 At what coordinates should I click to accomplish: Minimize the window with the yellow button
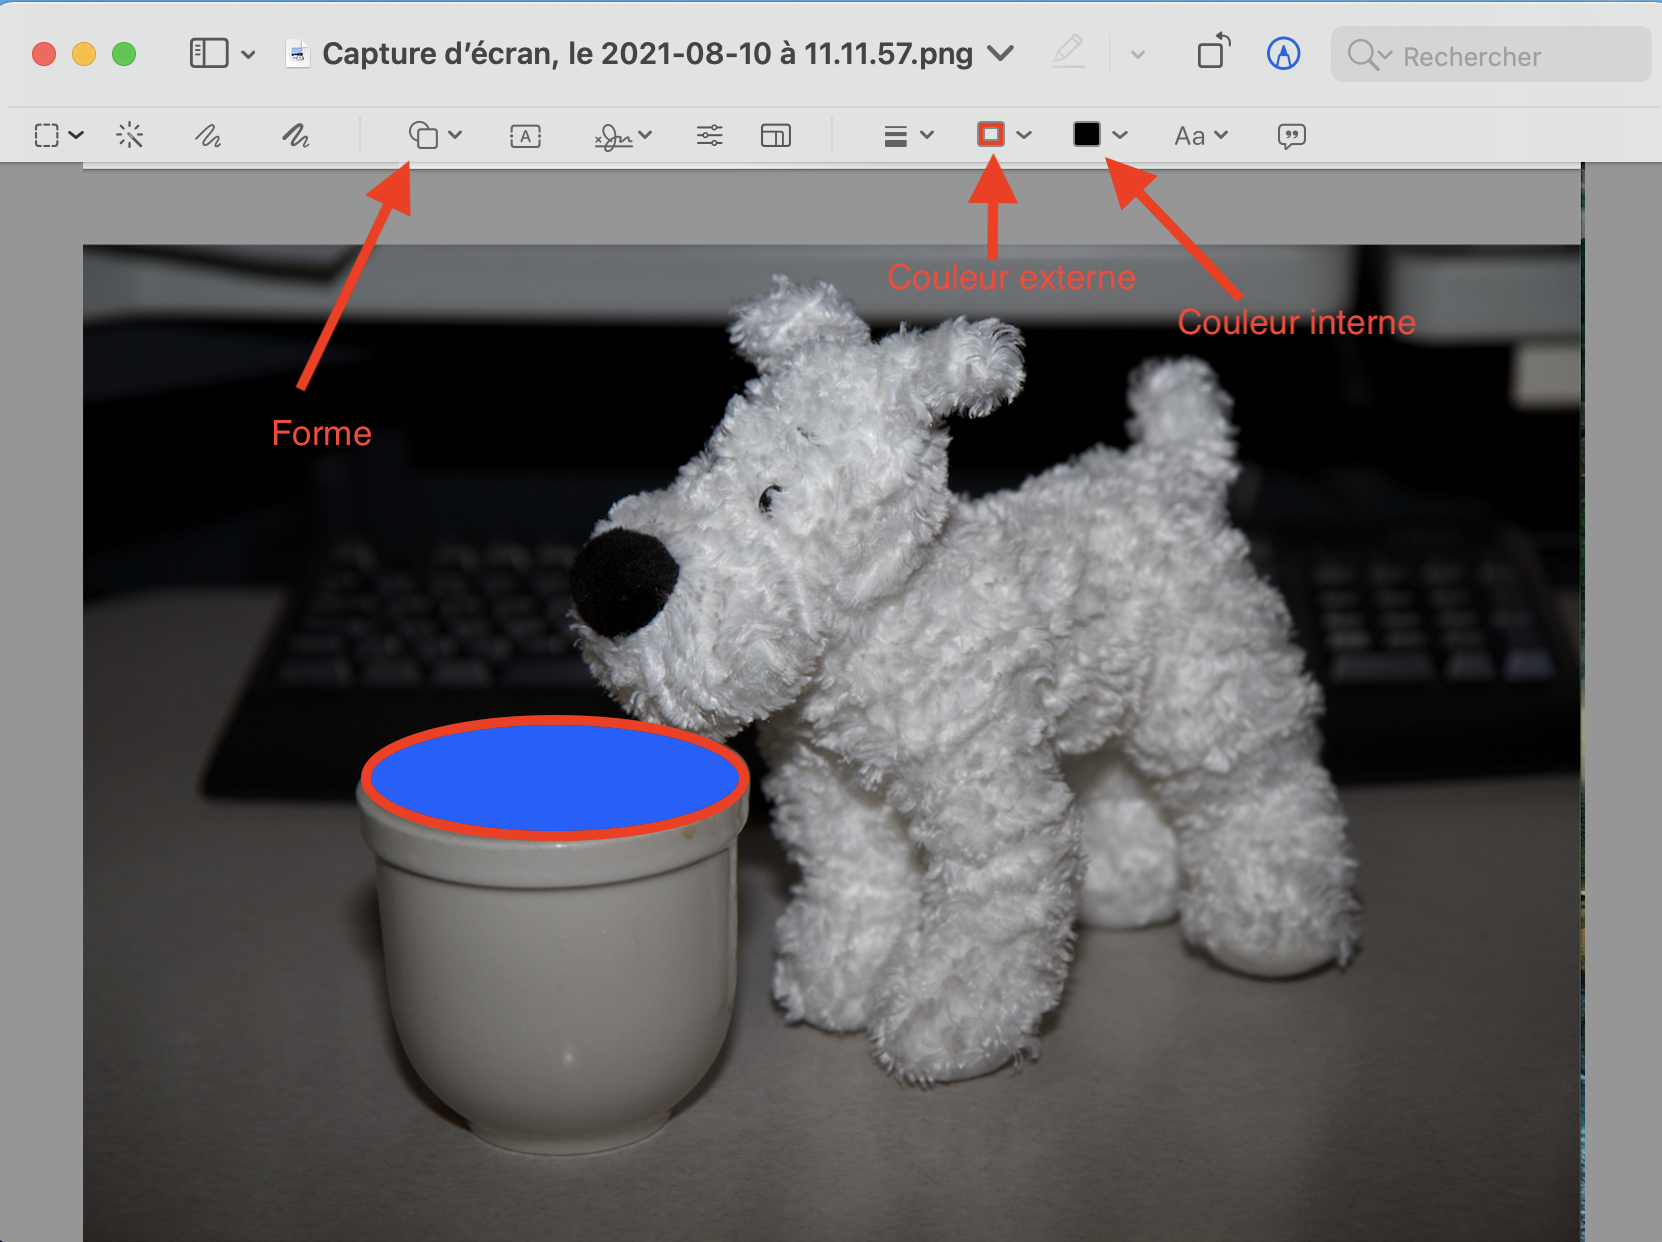click(84, 54)
